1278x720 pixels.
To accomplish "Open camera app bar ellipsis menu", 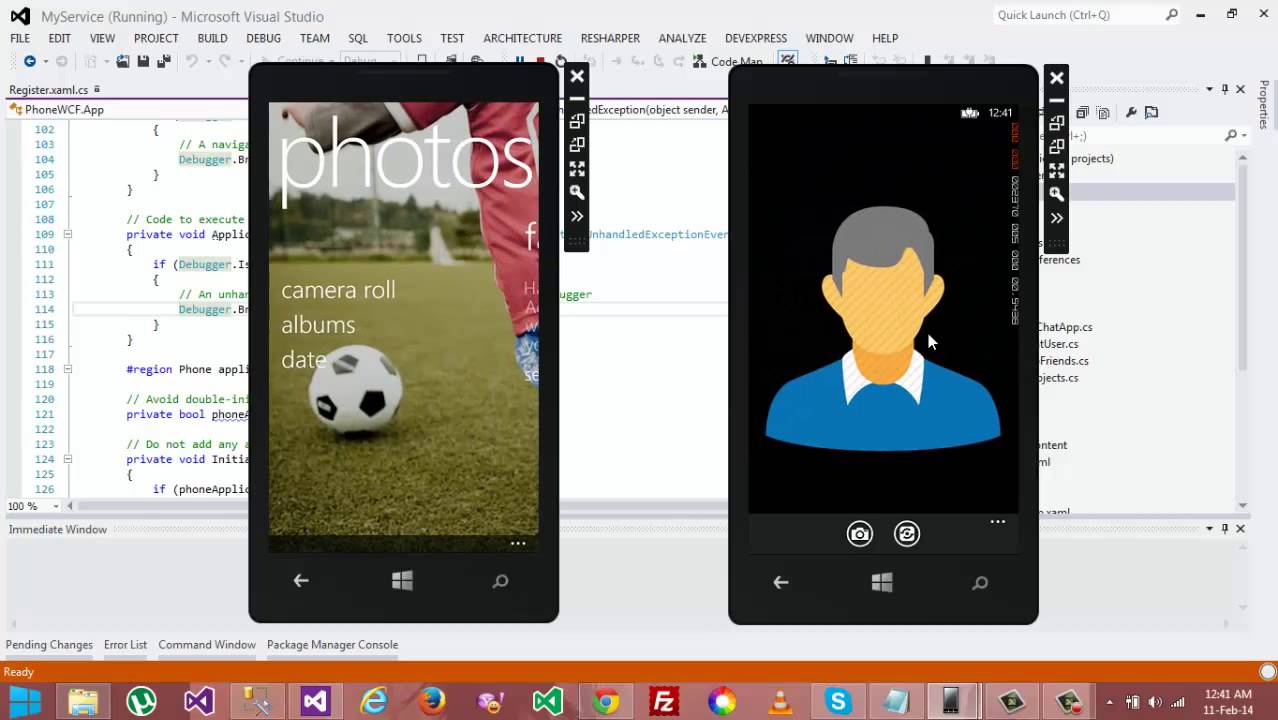I will click(997, 522).
